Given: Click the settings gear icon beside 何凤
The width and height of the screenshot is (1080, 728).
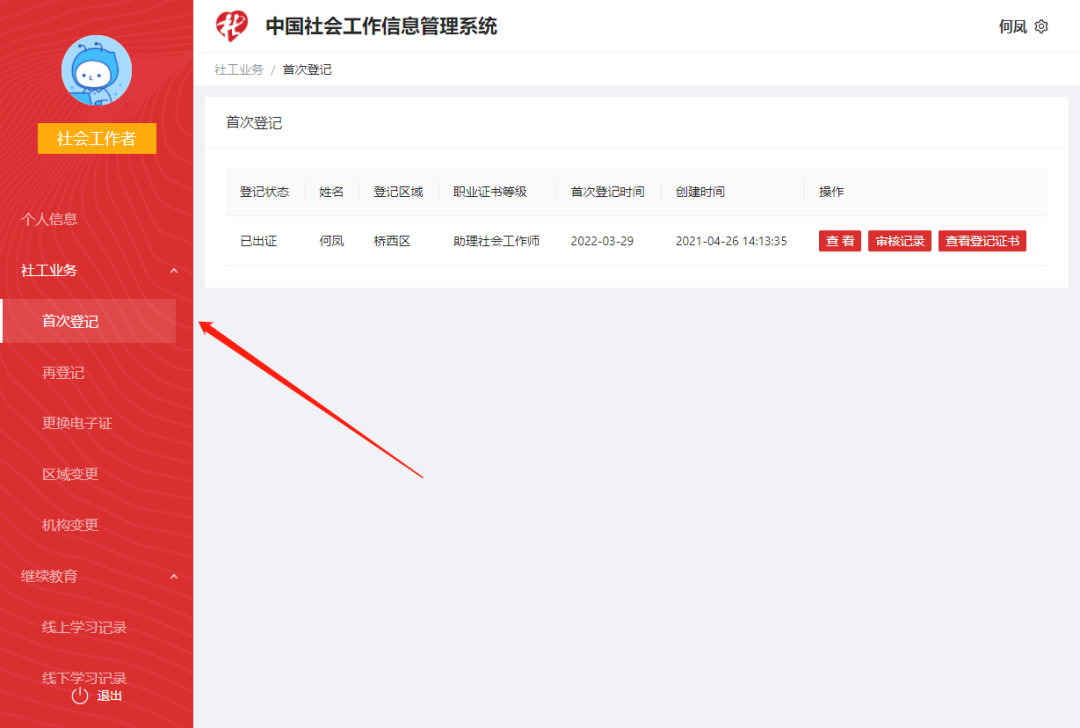Looking at the screenshot, I should click(x=1041, y=26).
